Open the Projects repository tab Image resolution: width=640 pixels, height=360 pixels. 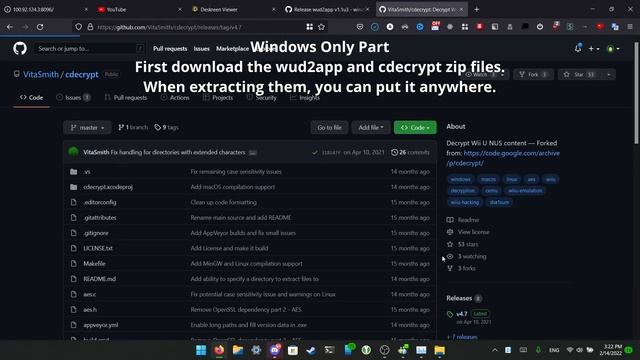(218, 98)
